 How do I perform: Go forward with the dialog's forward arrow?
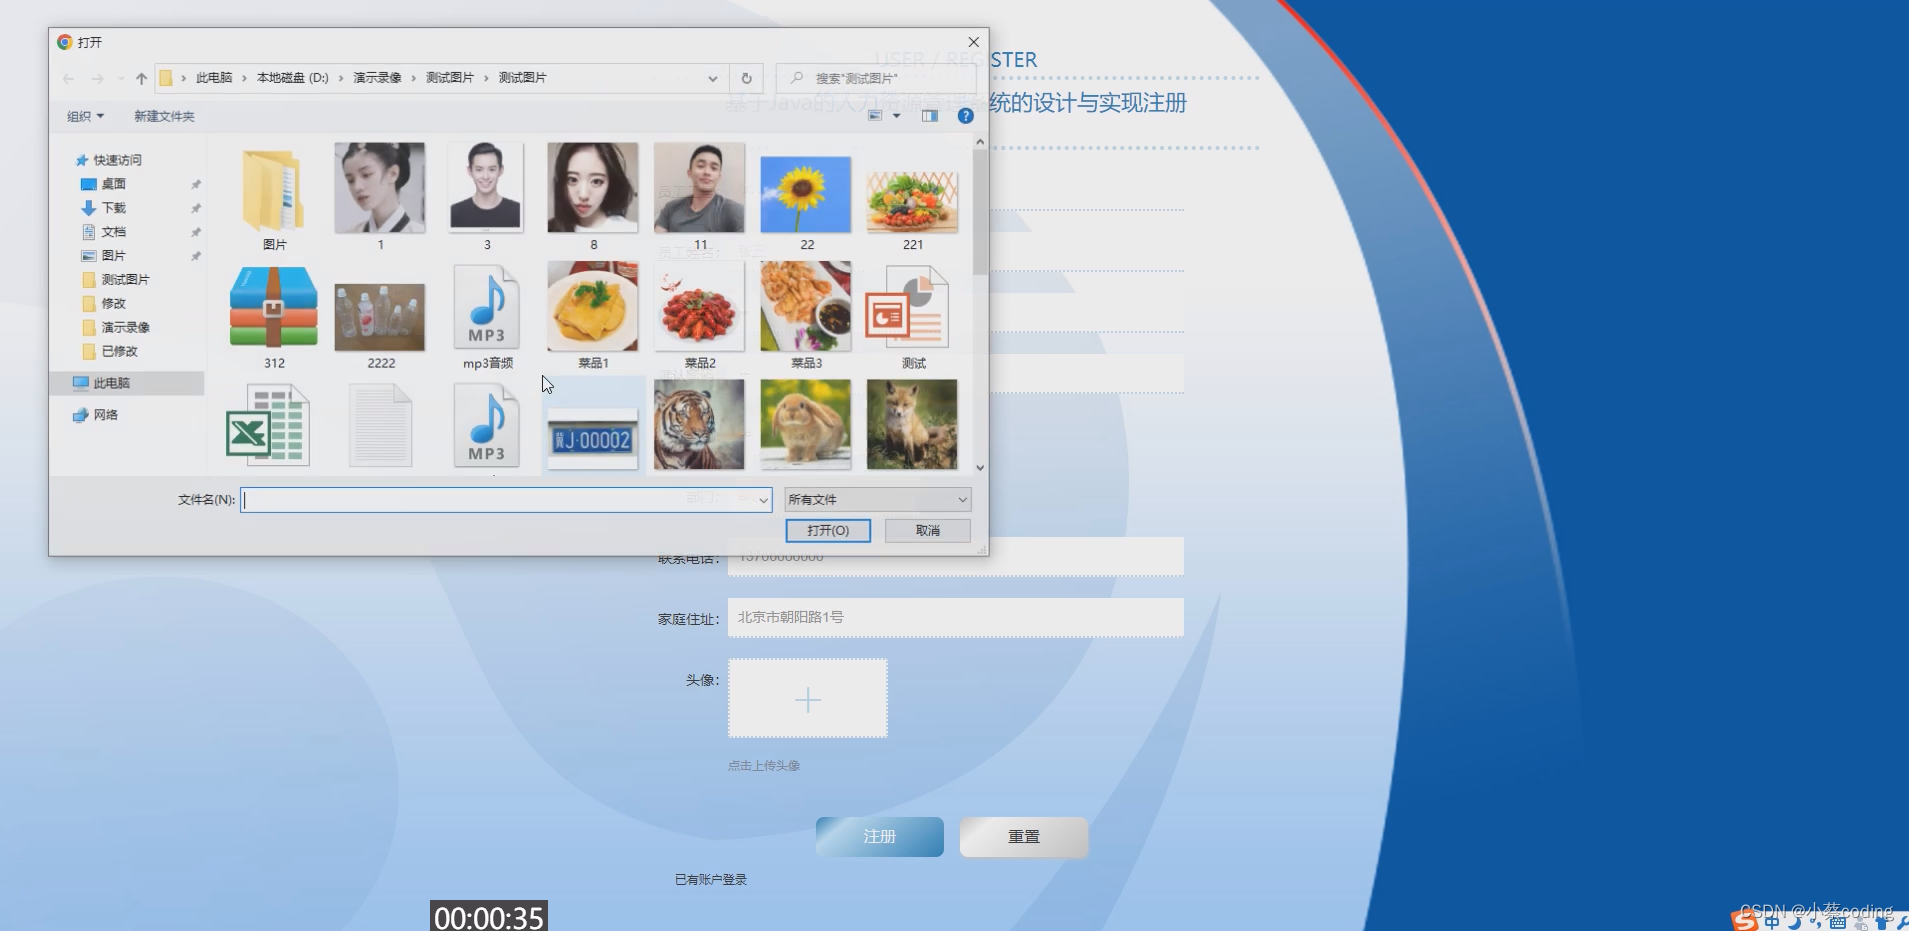pyautogui.click(x=97, y=78)
